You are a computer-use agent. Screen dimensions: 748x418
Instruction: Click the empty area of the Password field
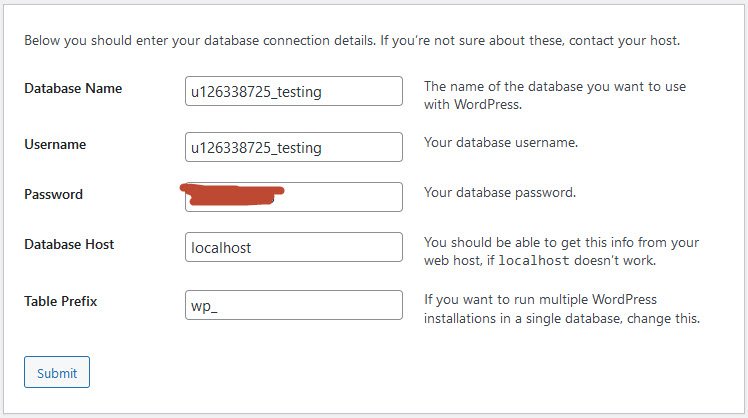click(x=343, y=197)
